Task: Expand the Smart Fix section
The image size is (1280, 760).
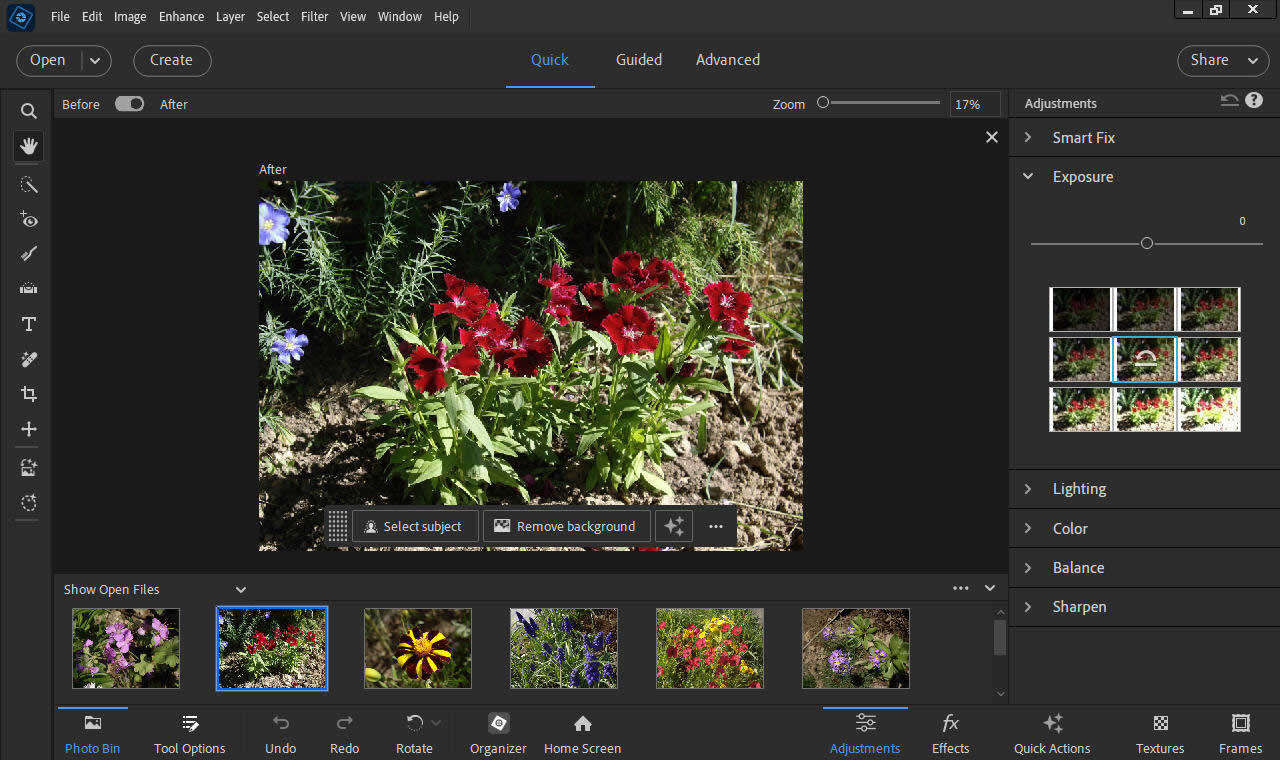Action: (1083, 138)
